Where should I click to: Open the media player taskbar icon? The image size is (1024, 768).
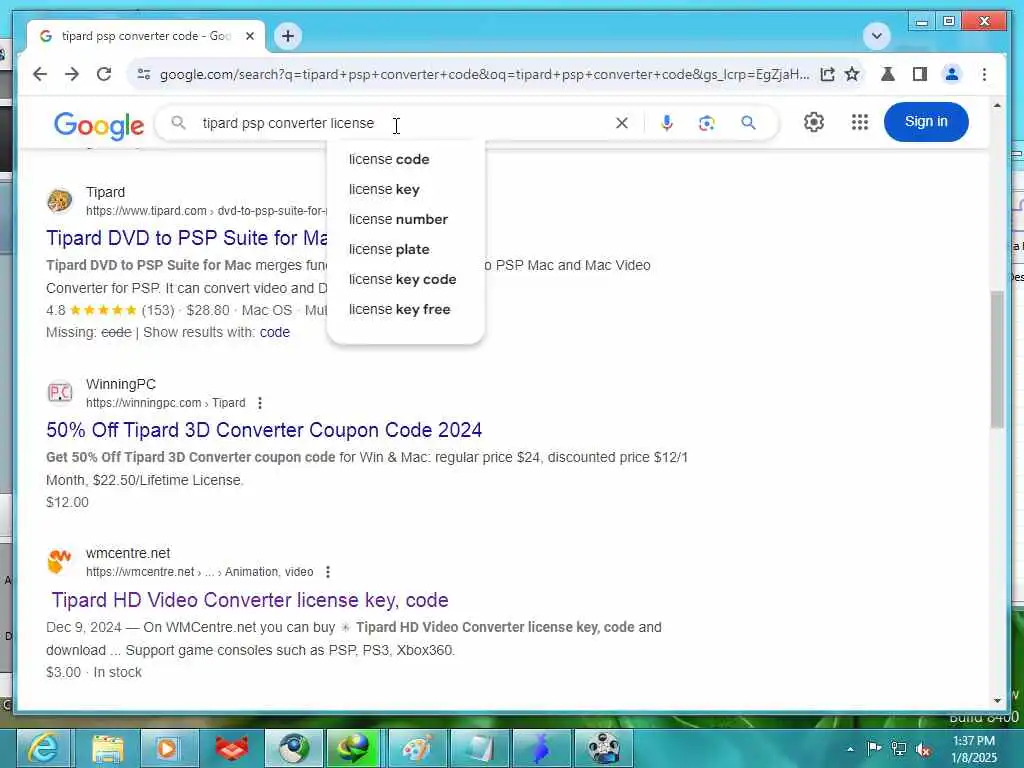[x=168, y=748]
